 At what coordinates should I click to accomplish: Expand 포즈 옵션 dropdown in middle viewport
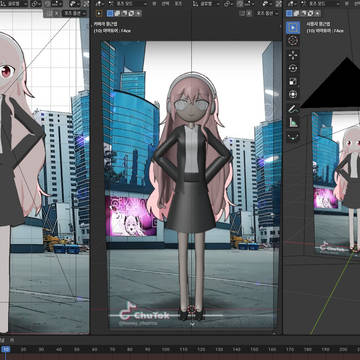(x=268, y=13)
